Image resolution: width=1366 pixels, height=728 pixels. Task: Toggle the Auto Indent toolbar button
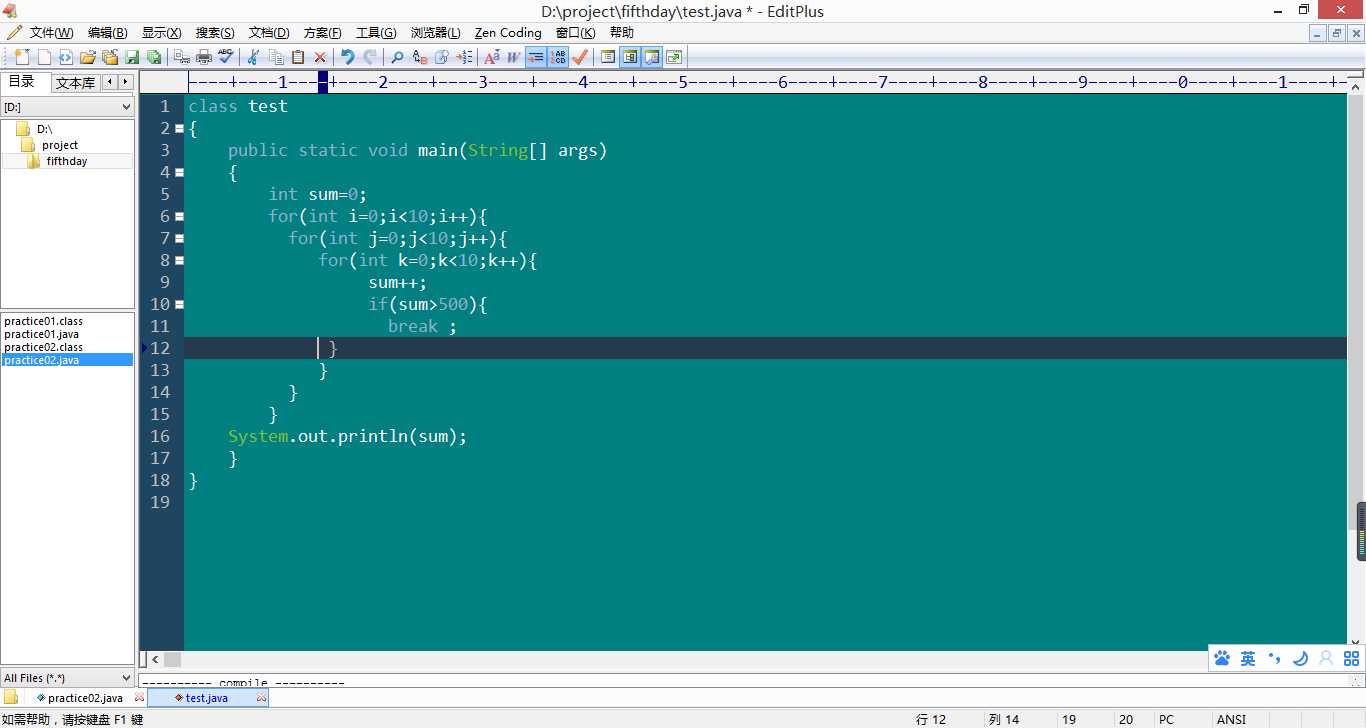535,57
